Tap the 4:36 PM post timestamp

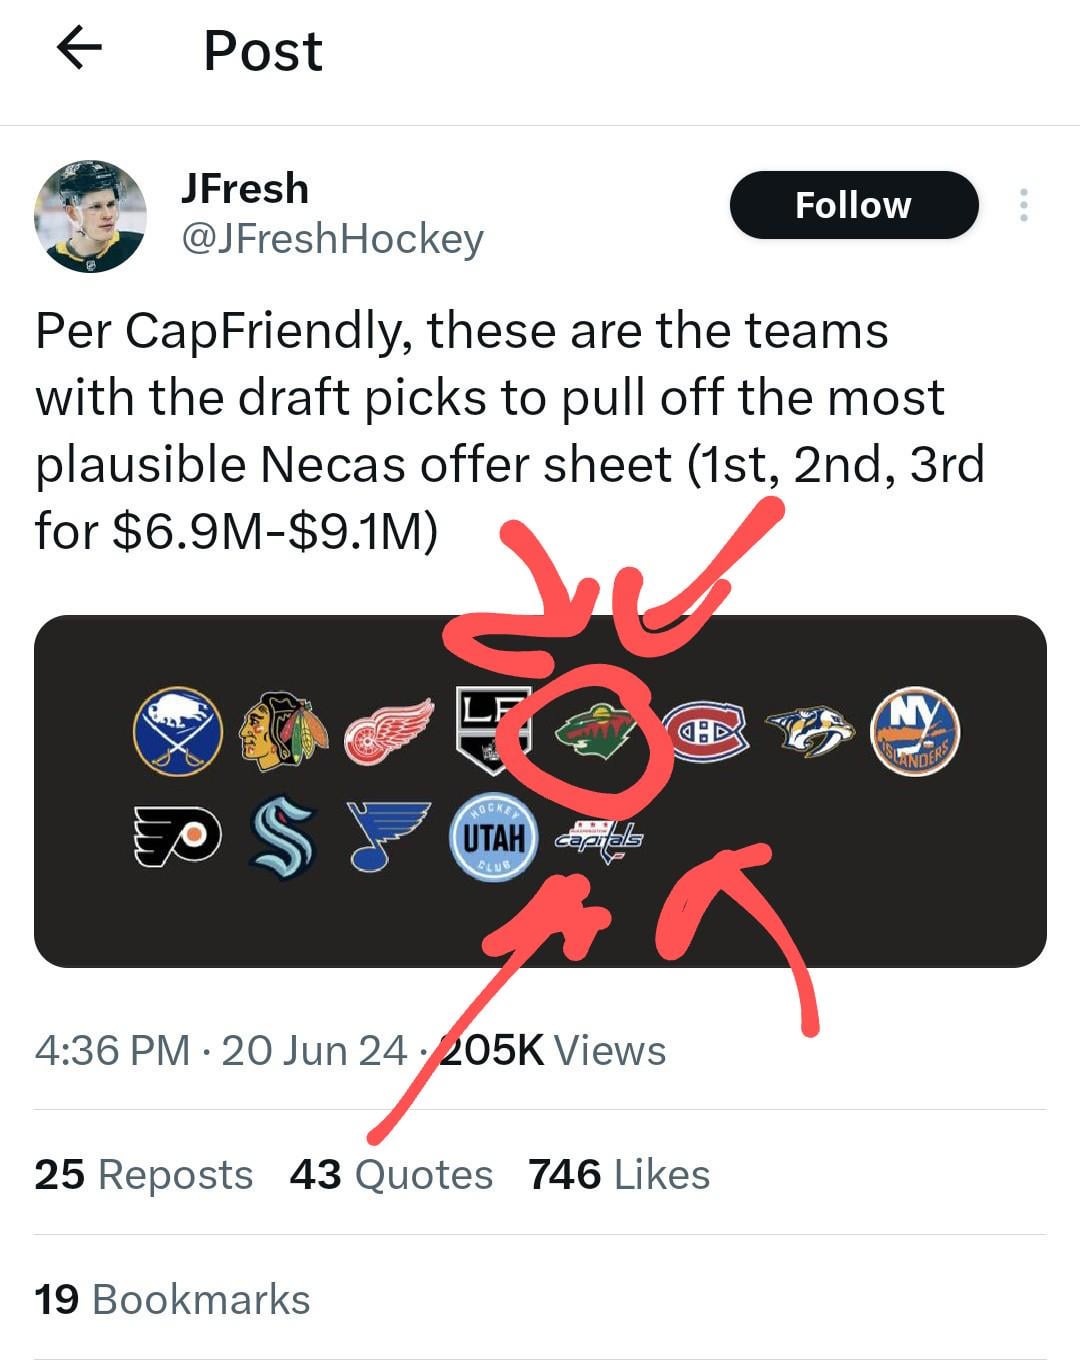pos(112,1051)
